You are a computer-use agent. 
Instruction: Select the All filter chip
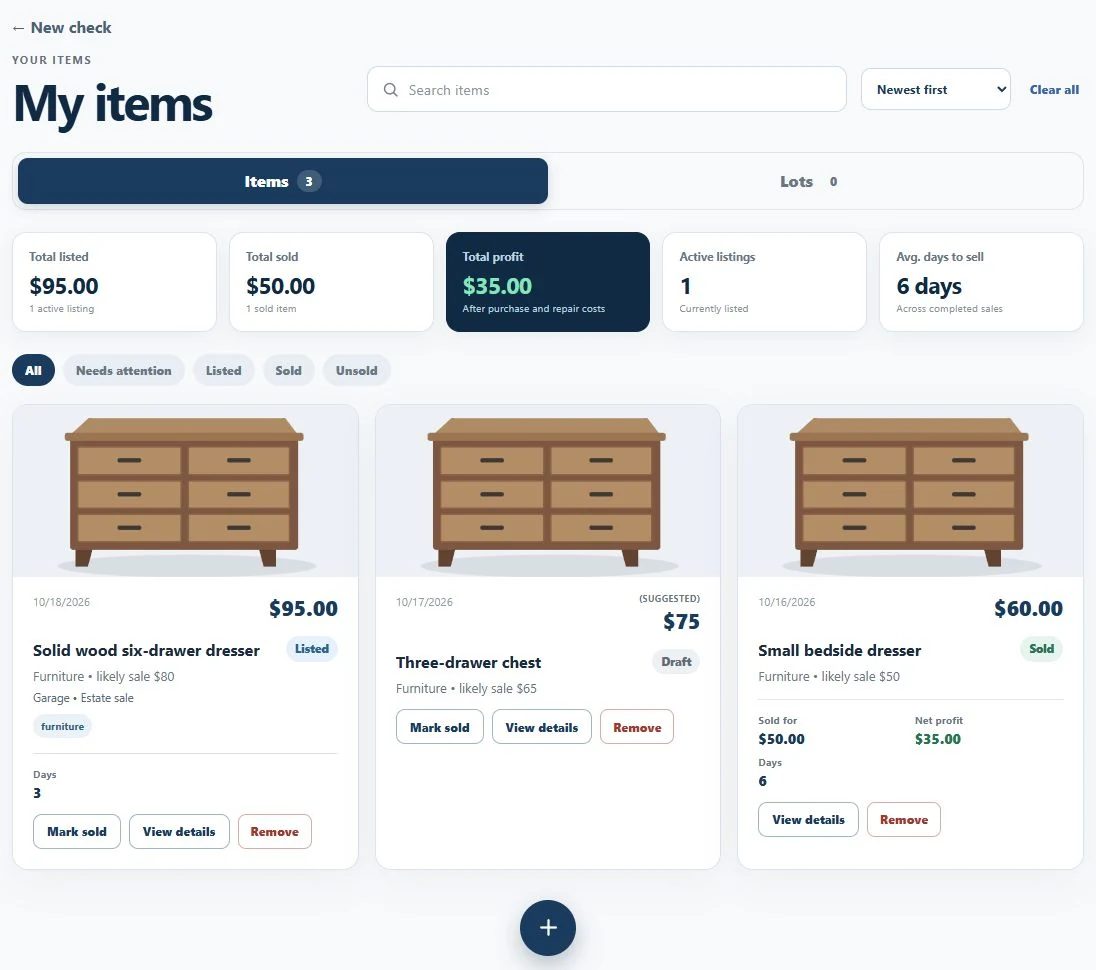coord(34,370)
